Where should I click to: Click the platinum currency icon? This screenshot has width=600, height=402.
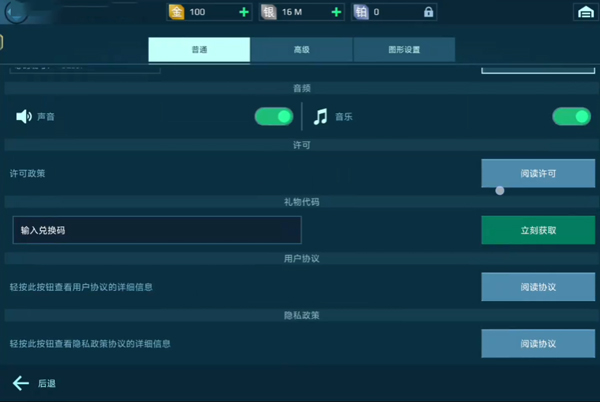click(361, 12)
